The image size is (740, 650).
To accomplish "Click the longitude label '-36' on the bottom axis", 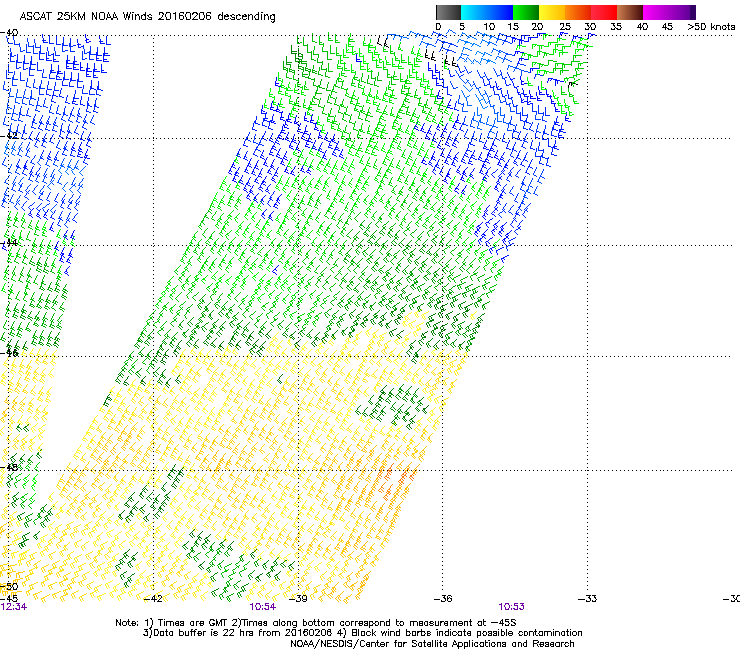I will pos(443,599).
